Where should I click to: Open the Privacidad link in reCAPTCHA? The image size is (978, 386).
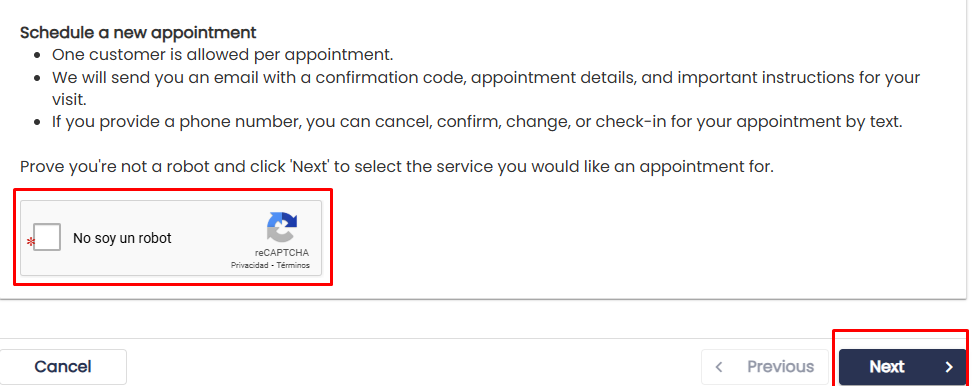[249, 265]
